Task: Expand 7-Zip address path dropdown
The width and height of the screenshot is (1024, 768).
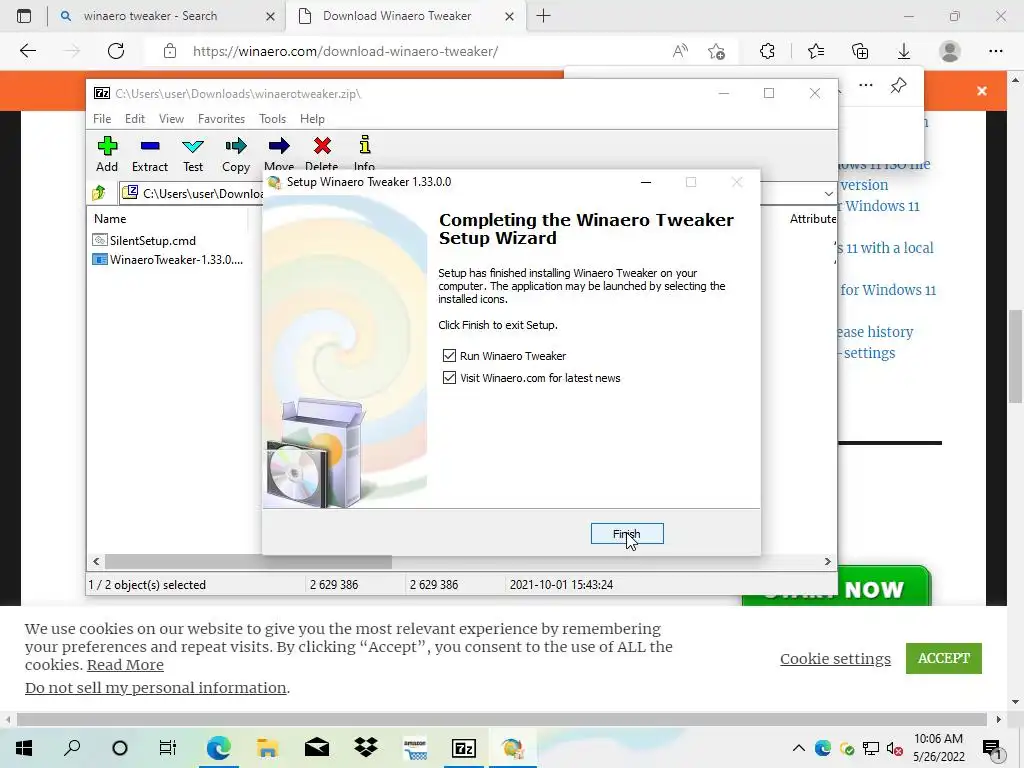Action: pyautogui.click(x=828, y=193)
